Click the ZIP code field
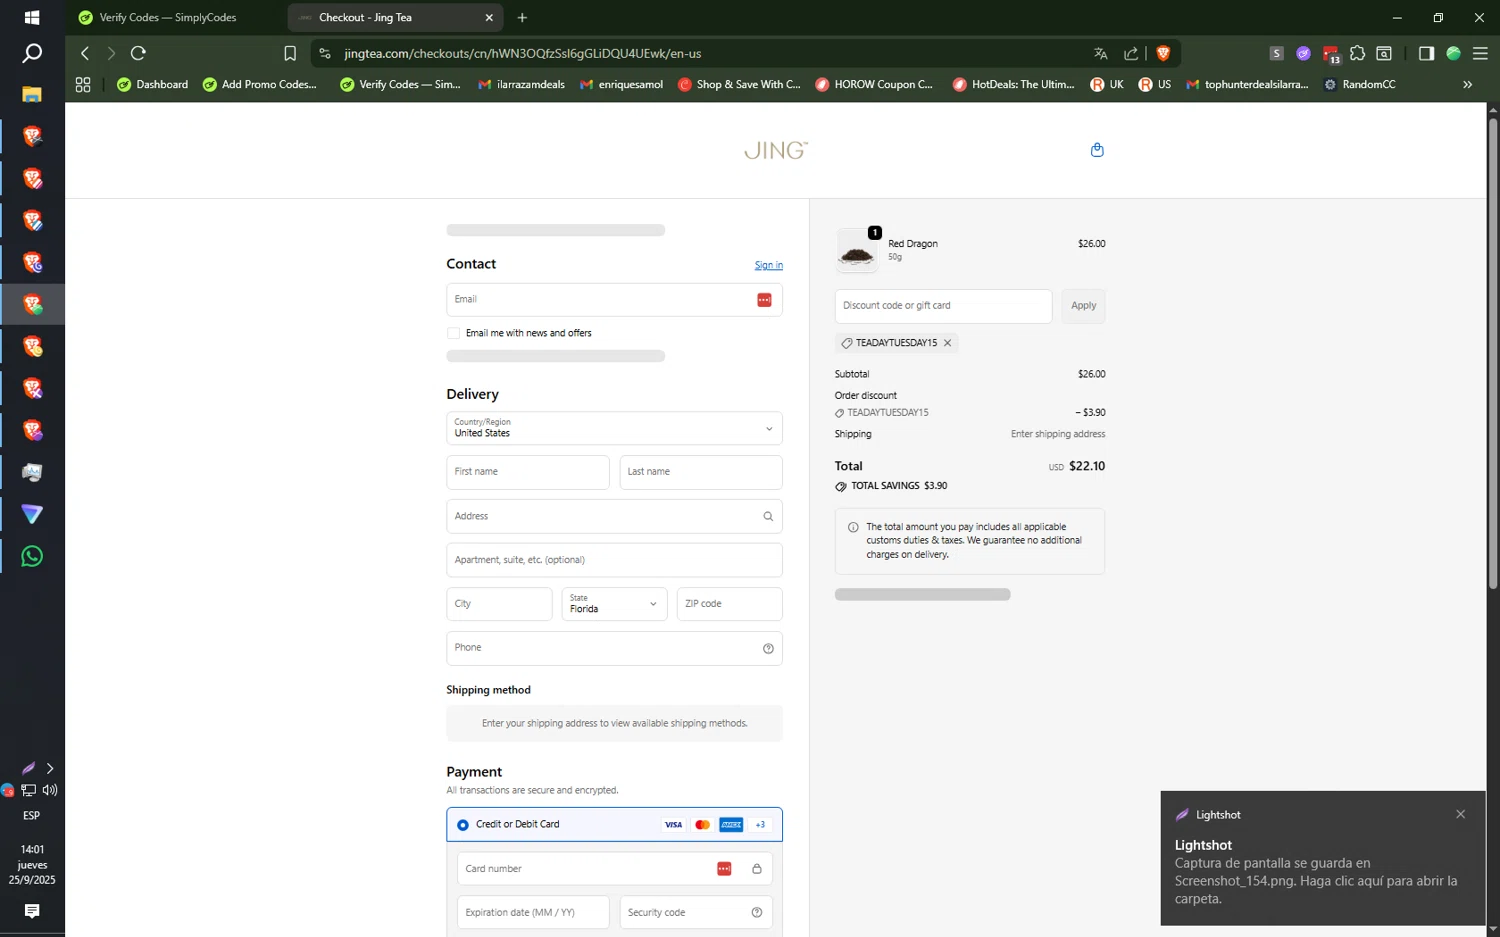This screenshot has width=1500, height=937. click(730, 604)
